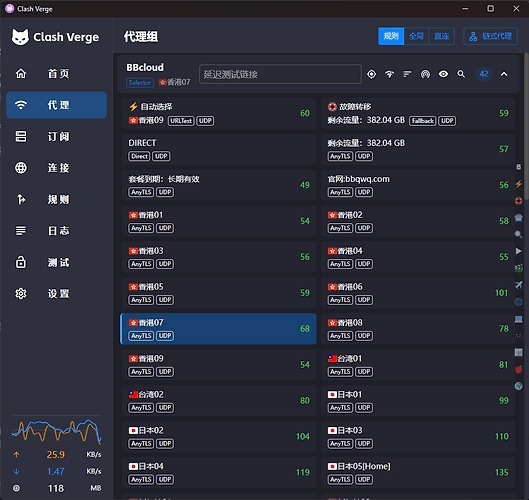Screen dimensions: 529x500
Task: Click the 42 proxy count badge
Action: point(484,74)
